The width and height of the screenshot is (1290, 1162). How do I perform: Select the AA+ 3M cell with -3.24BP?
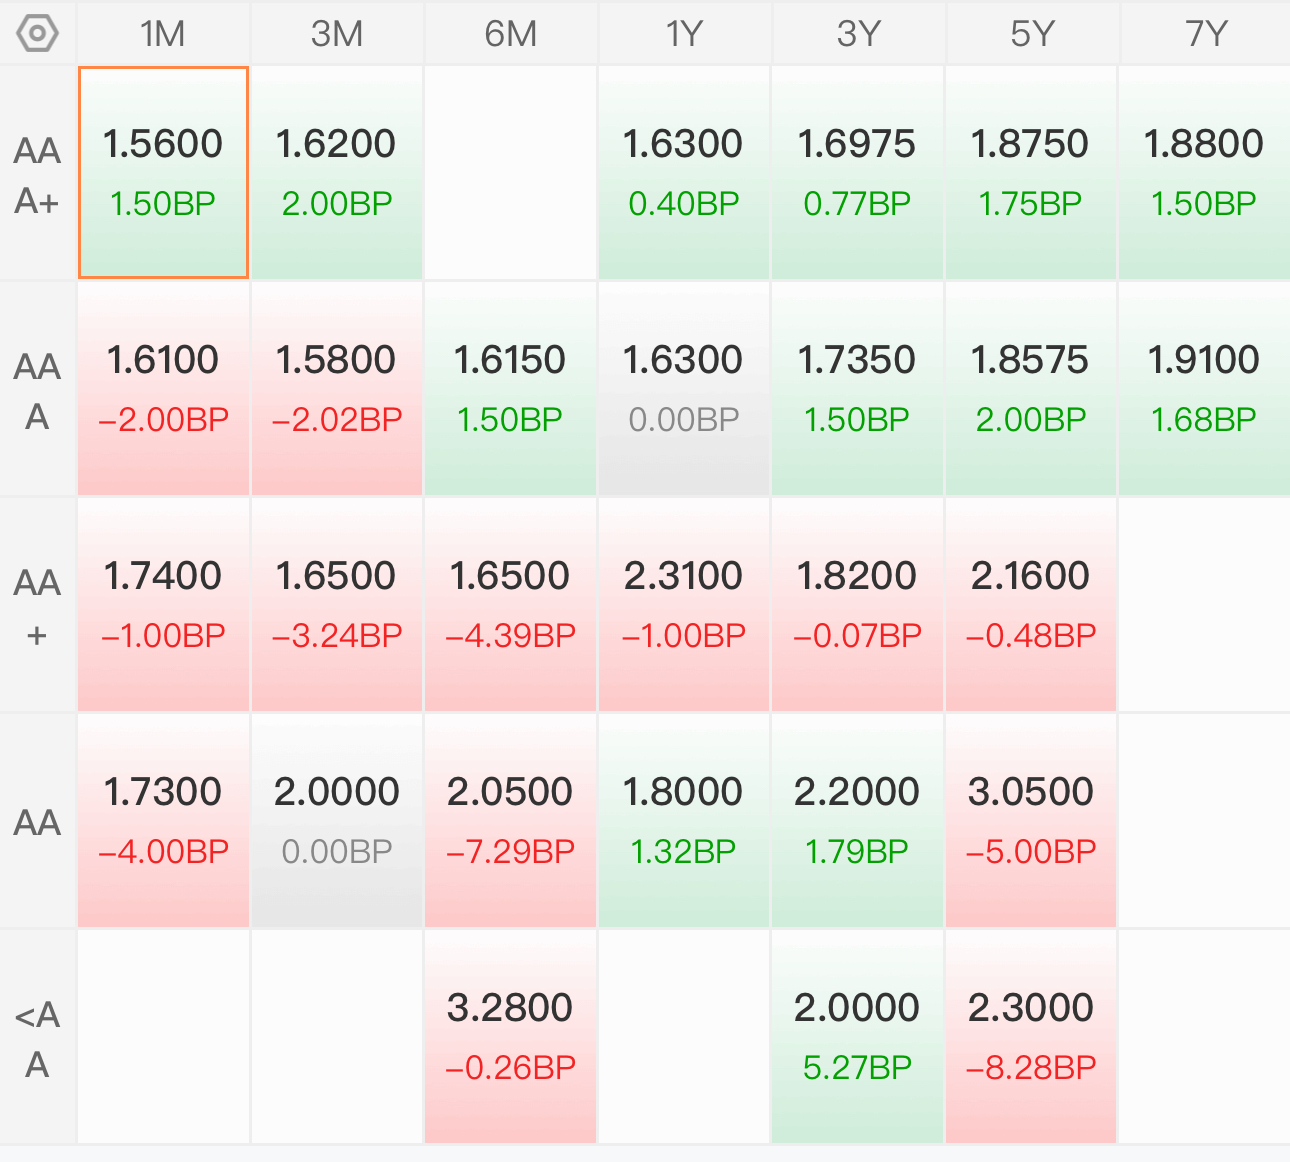pyautogui.click(x=337, y=604)
